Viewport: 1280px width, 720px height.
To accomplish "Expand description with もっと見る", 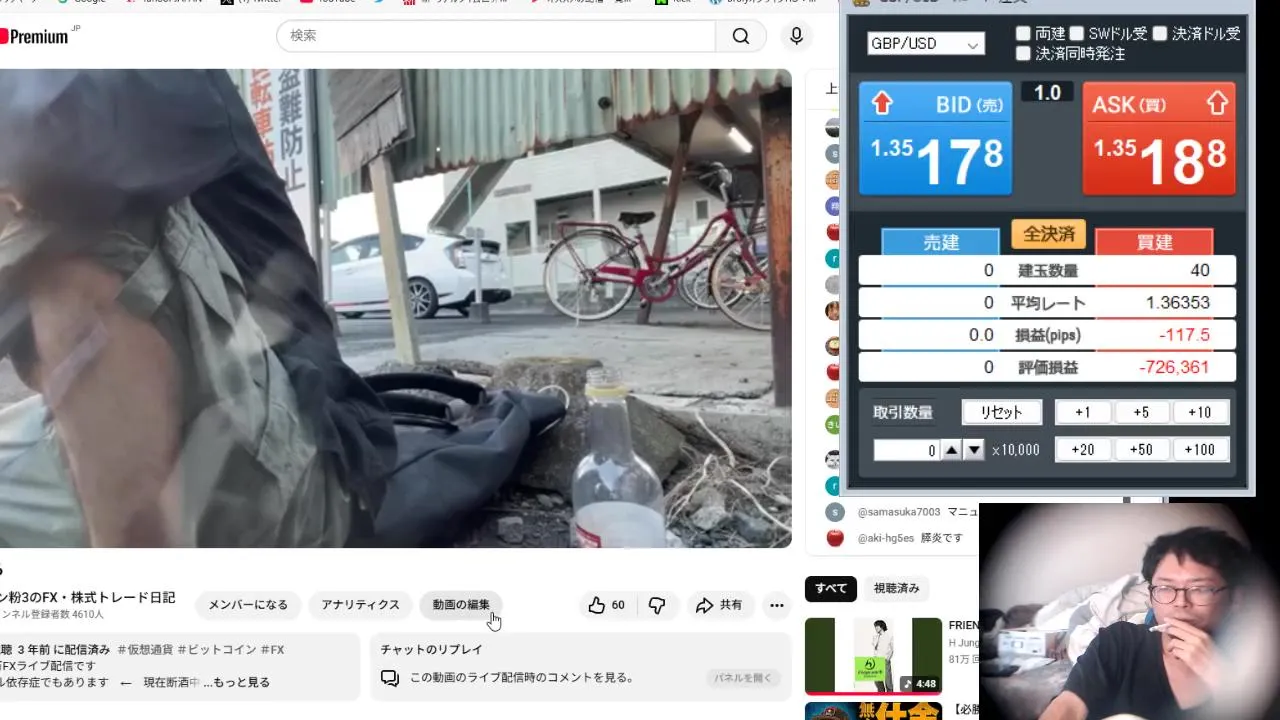I will tap(241, 683).
